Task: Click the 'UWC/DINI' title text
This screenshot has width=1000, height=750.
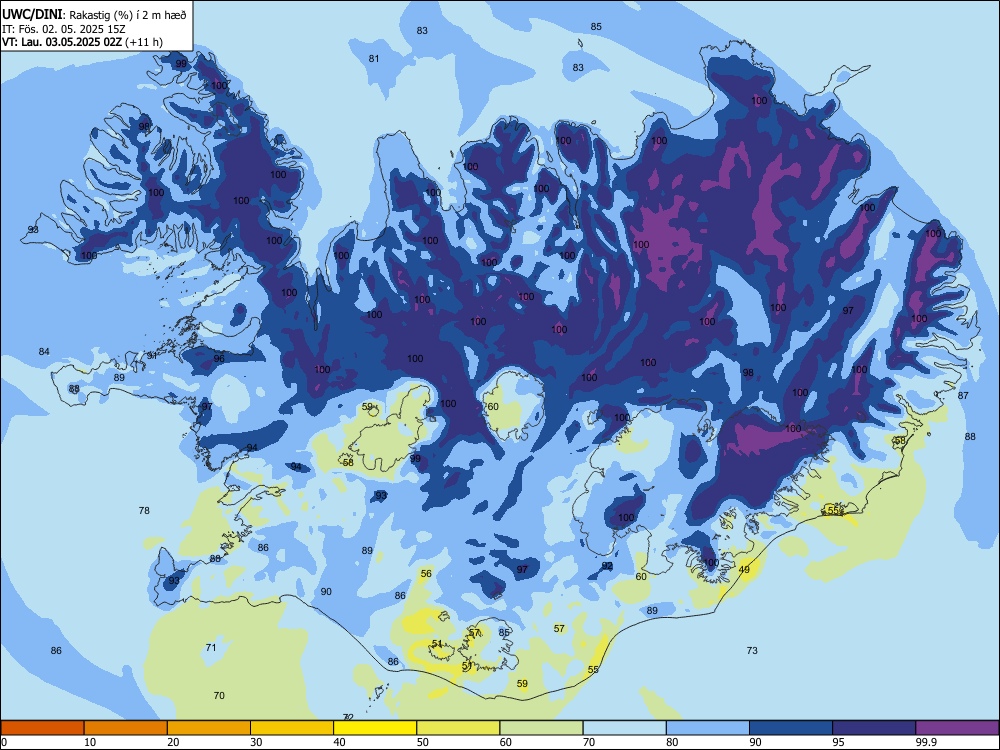Action: (32, 15)
